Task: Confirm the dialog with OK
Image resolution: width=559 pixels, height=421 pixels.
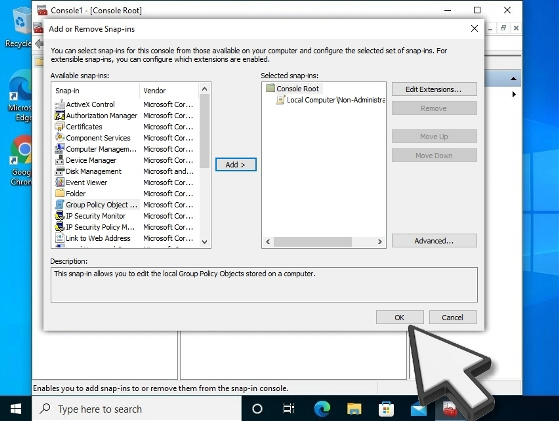Action: coord(399,317)
